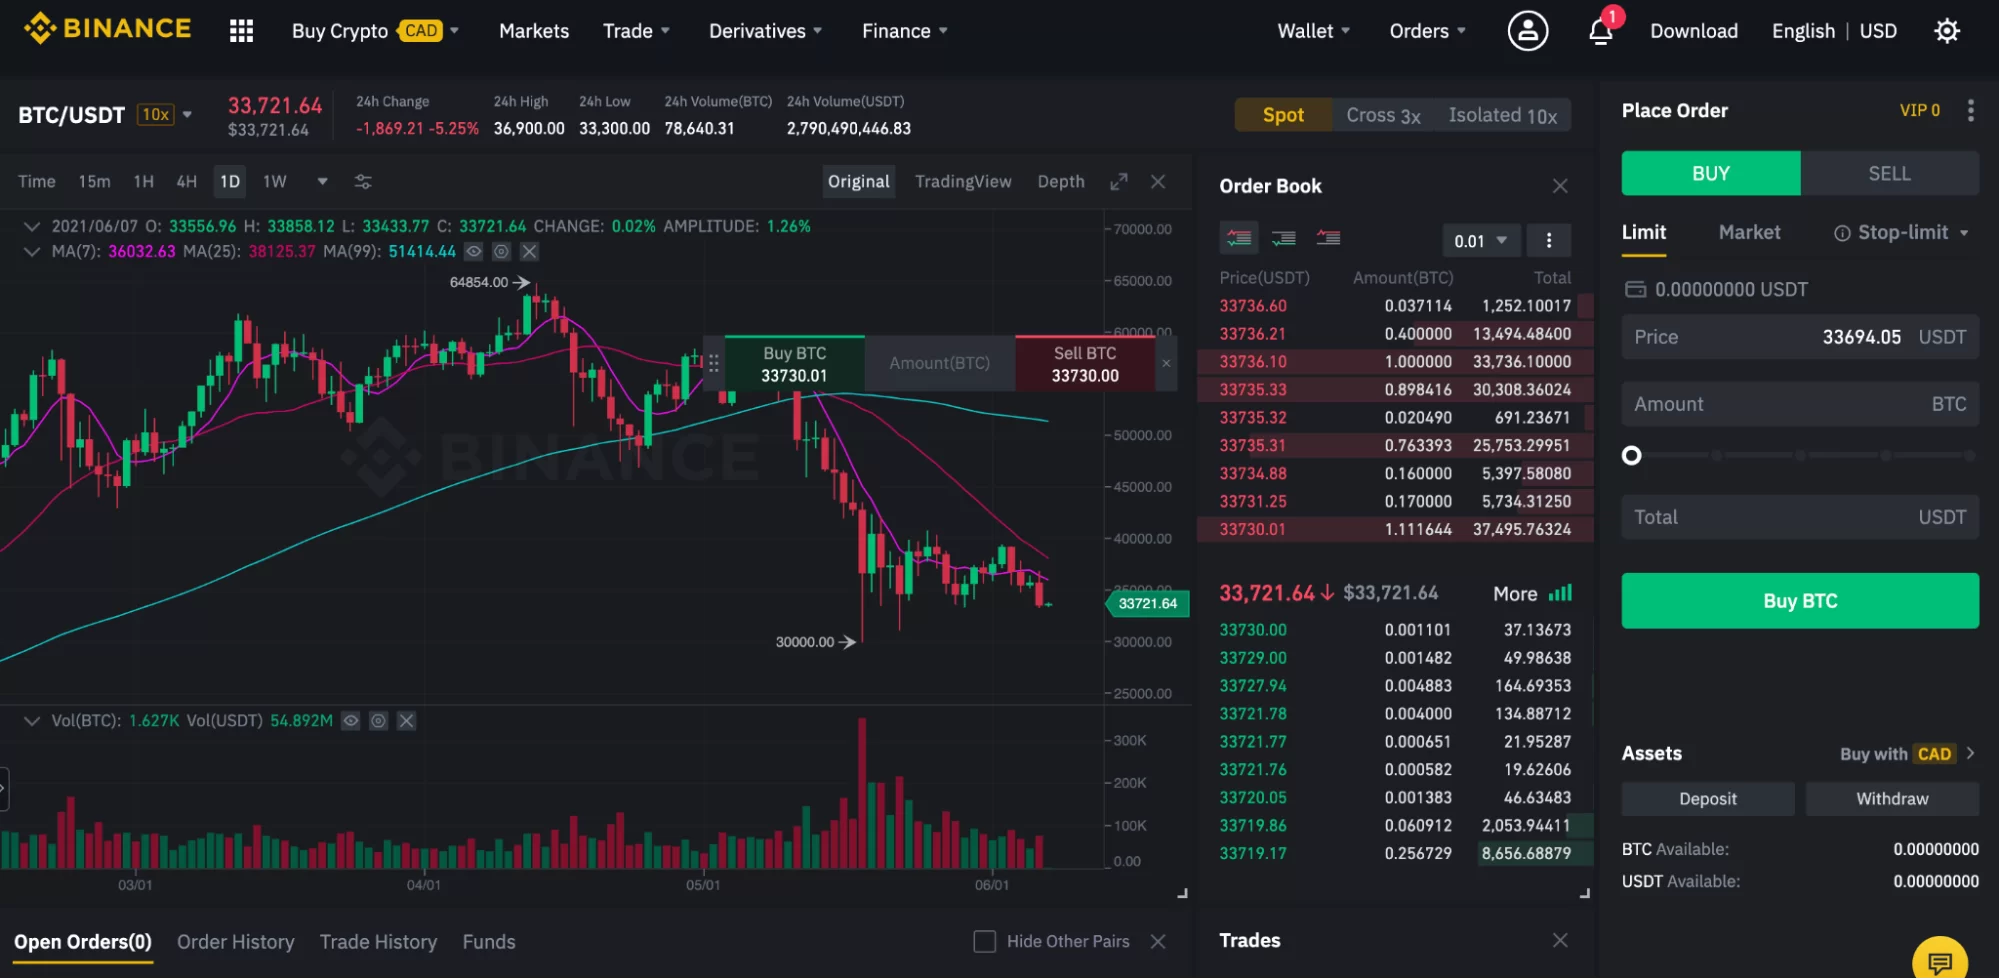The image size is (1999, 979).
Task: Select Isolated 10x margin mode
Action: (x=1503, y=115)
